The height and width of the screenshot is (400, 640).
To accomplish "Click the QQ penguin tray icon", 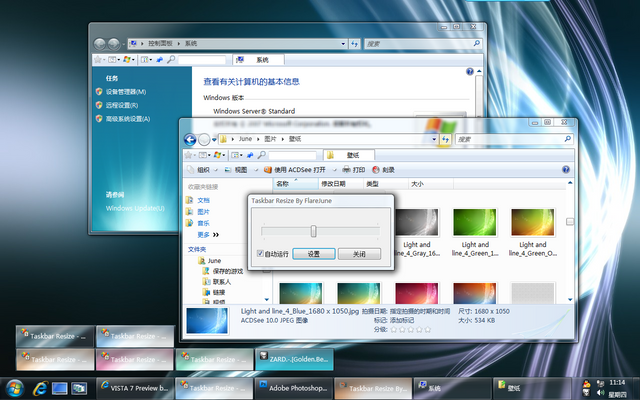I will (587, 384).
